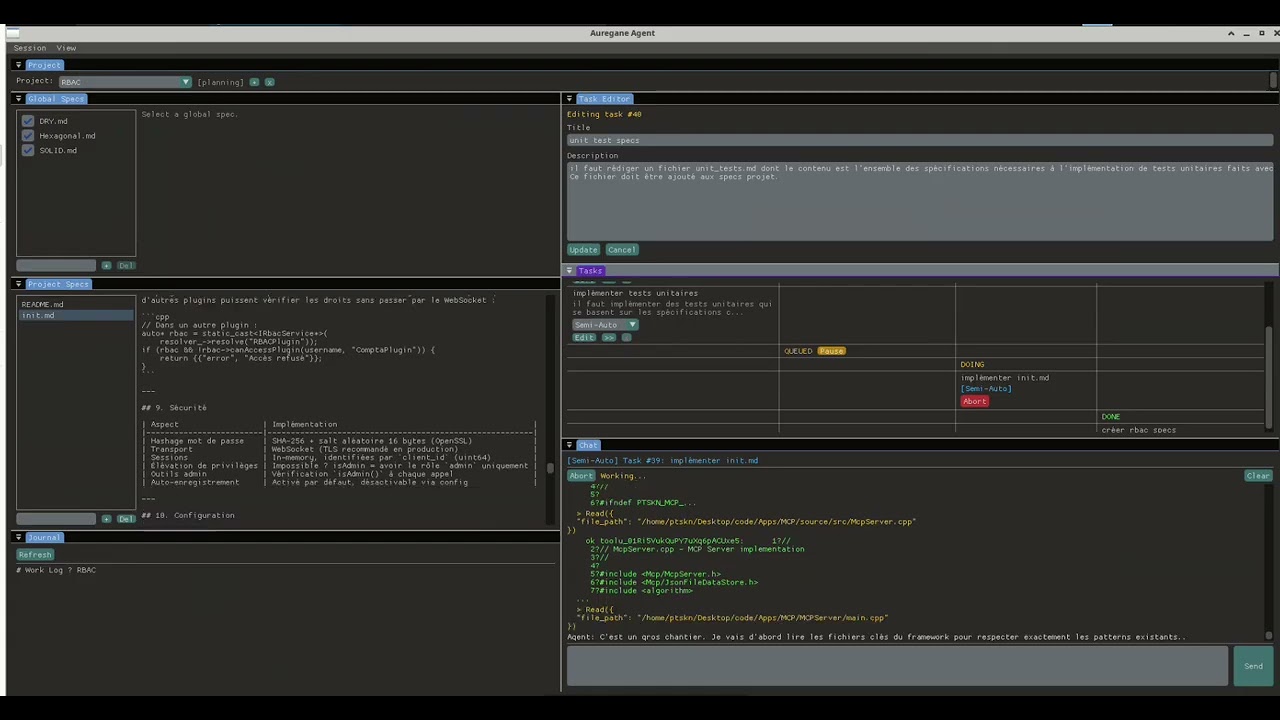Edit the implémenter tests unitaires task
Image resolution: width=1280 pixels, height=720 pixels.
[x=584, y=338]
